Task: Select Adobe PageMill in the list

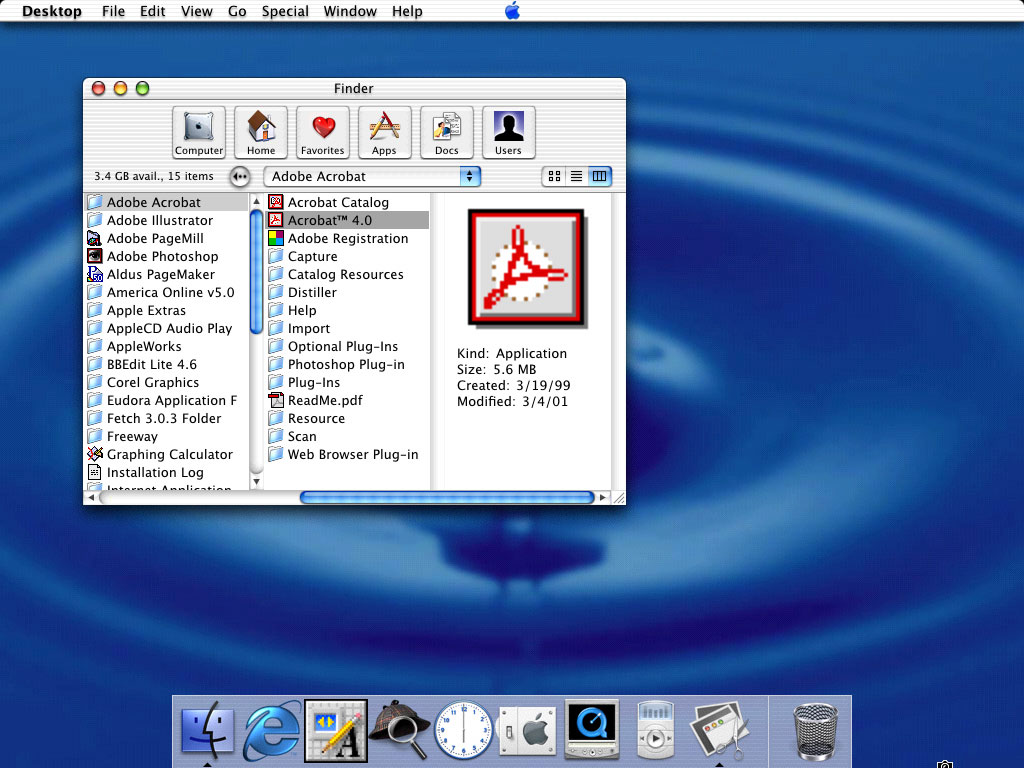Action: pyautogui.click(x=167, y=238)
